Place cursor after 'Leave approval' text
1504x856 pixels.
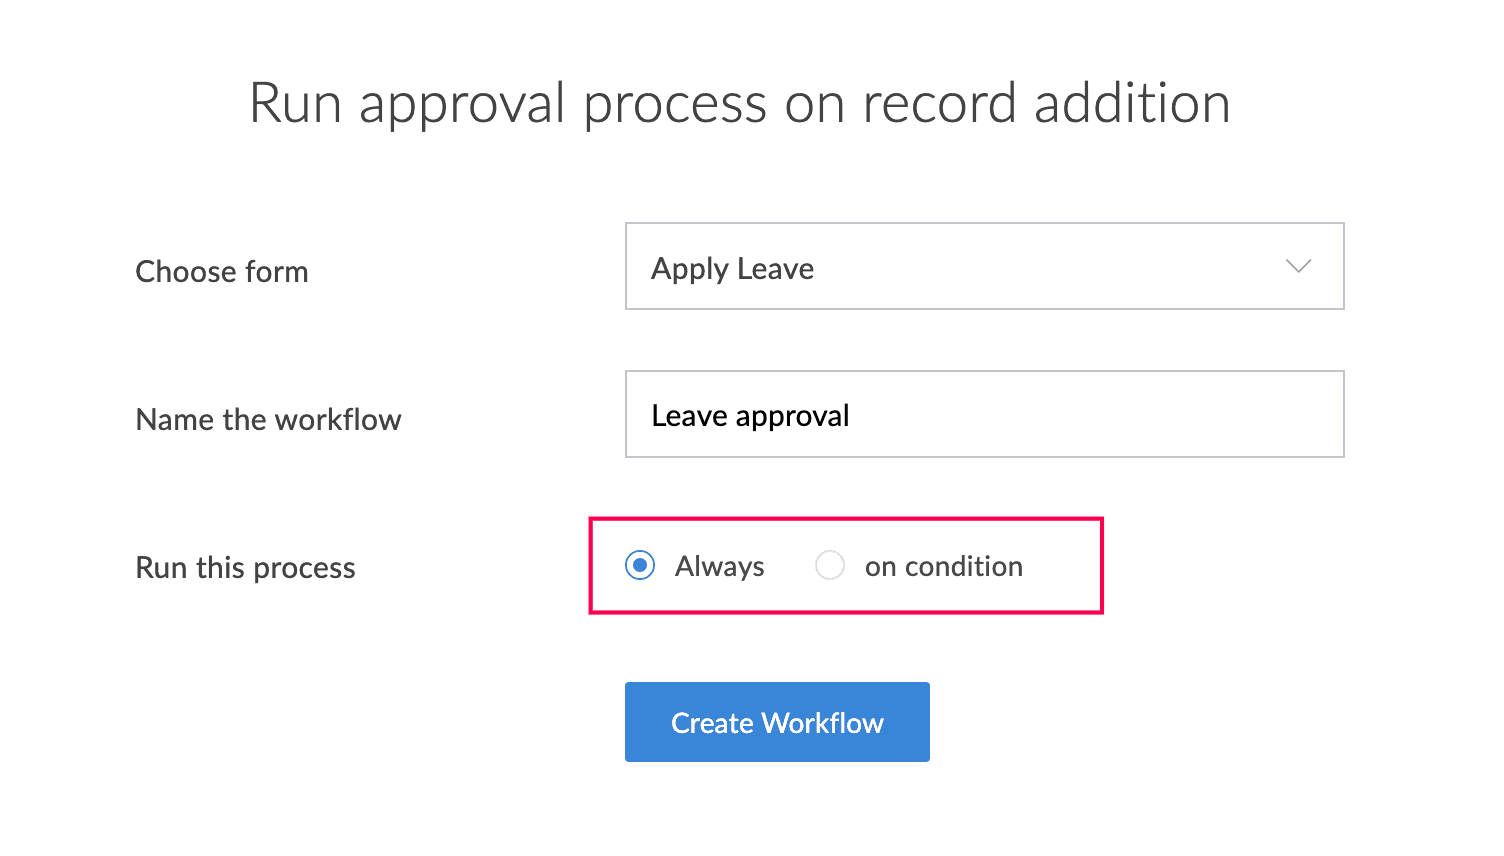853,416
